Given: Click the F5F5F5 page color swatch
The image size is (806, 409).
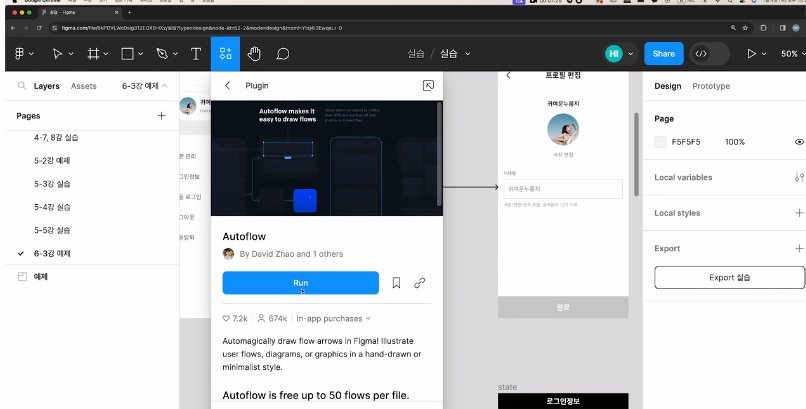Looking at the screenshot, I should 661,142.
